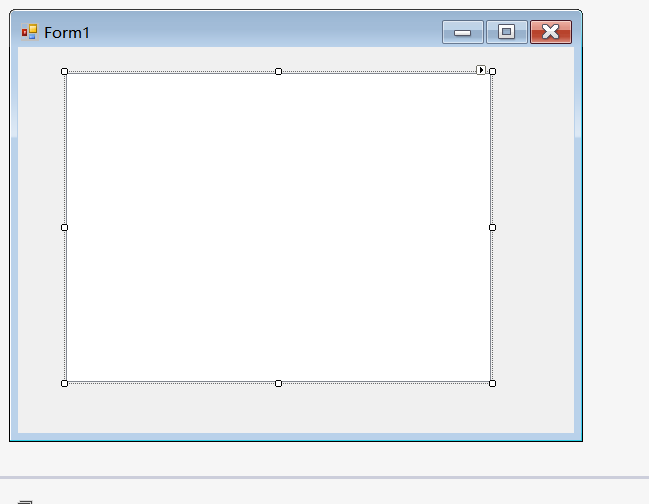Select the white control inside Form1
The height and width of the screenshot is (504, 649).
pyautogui.click(x=279, y=228)
